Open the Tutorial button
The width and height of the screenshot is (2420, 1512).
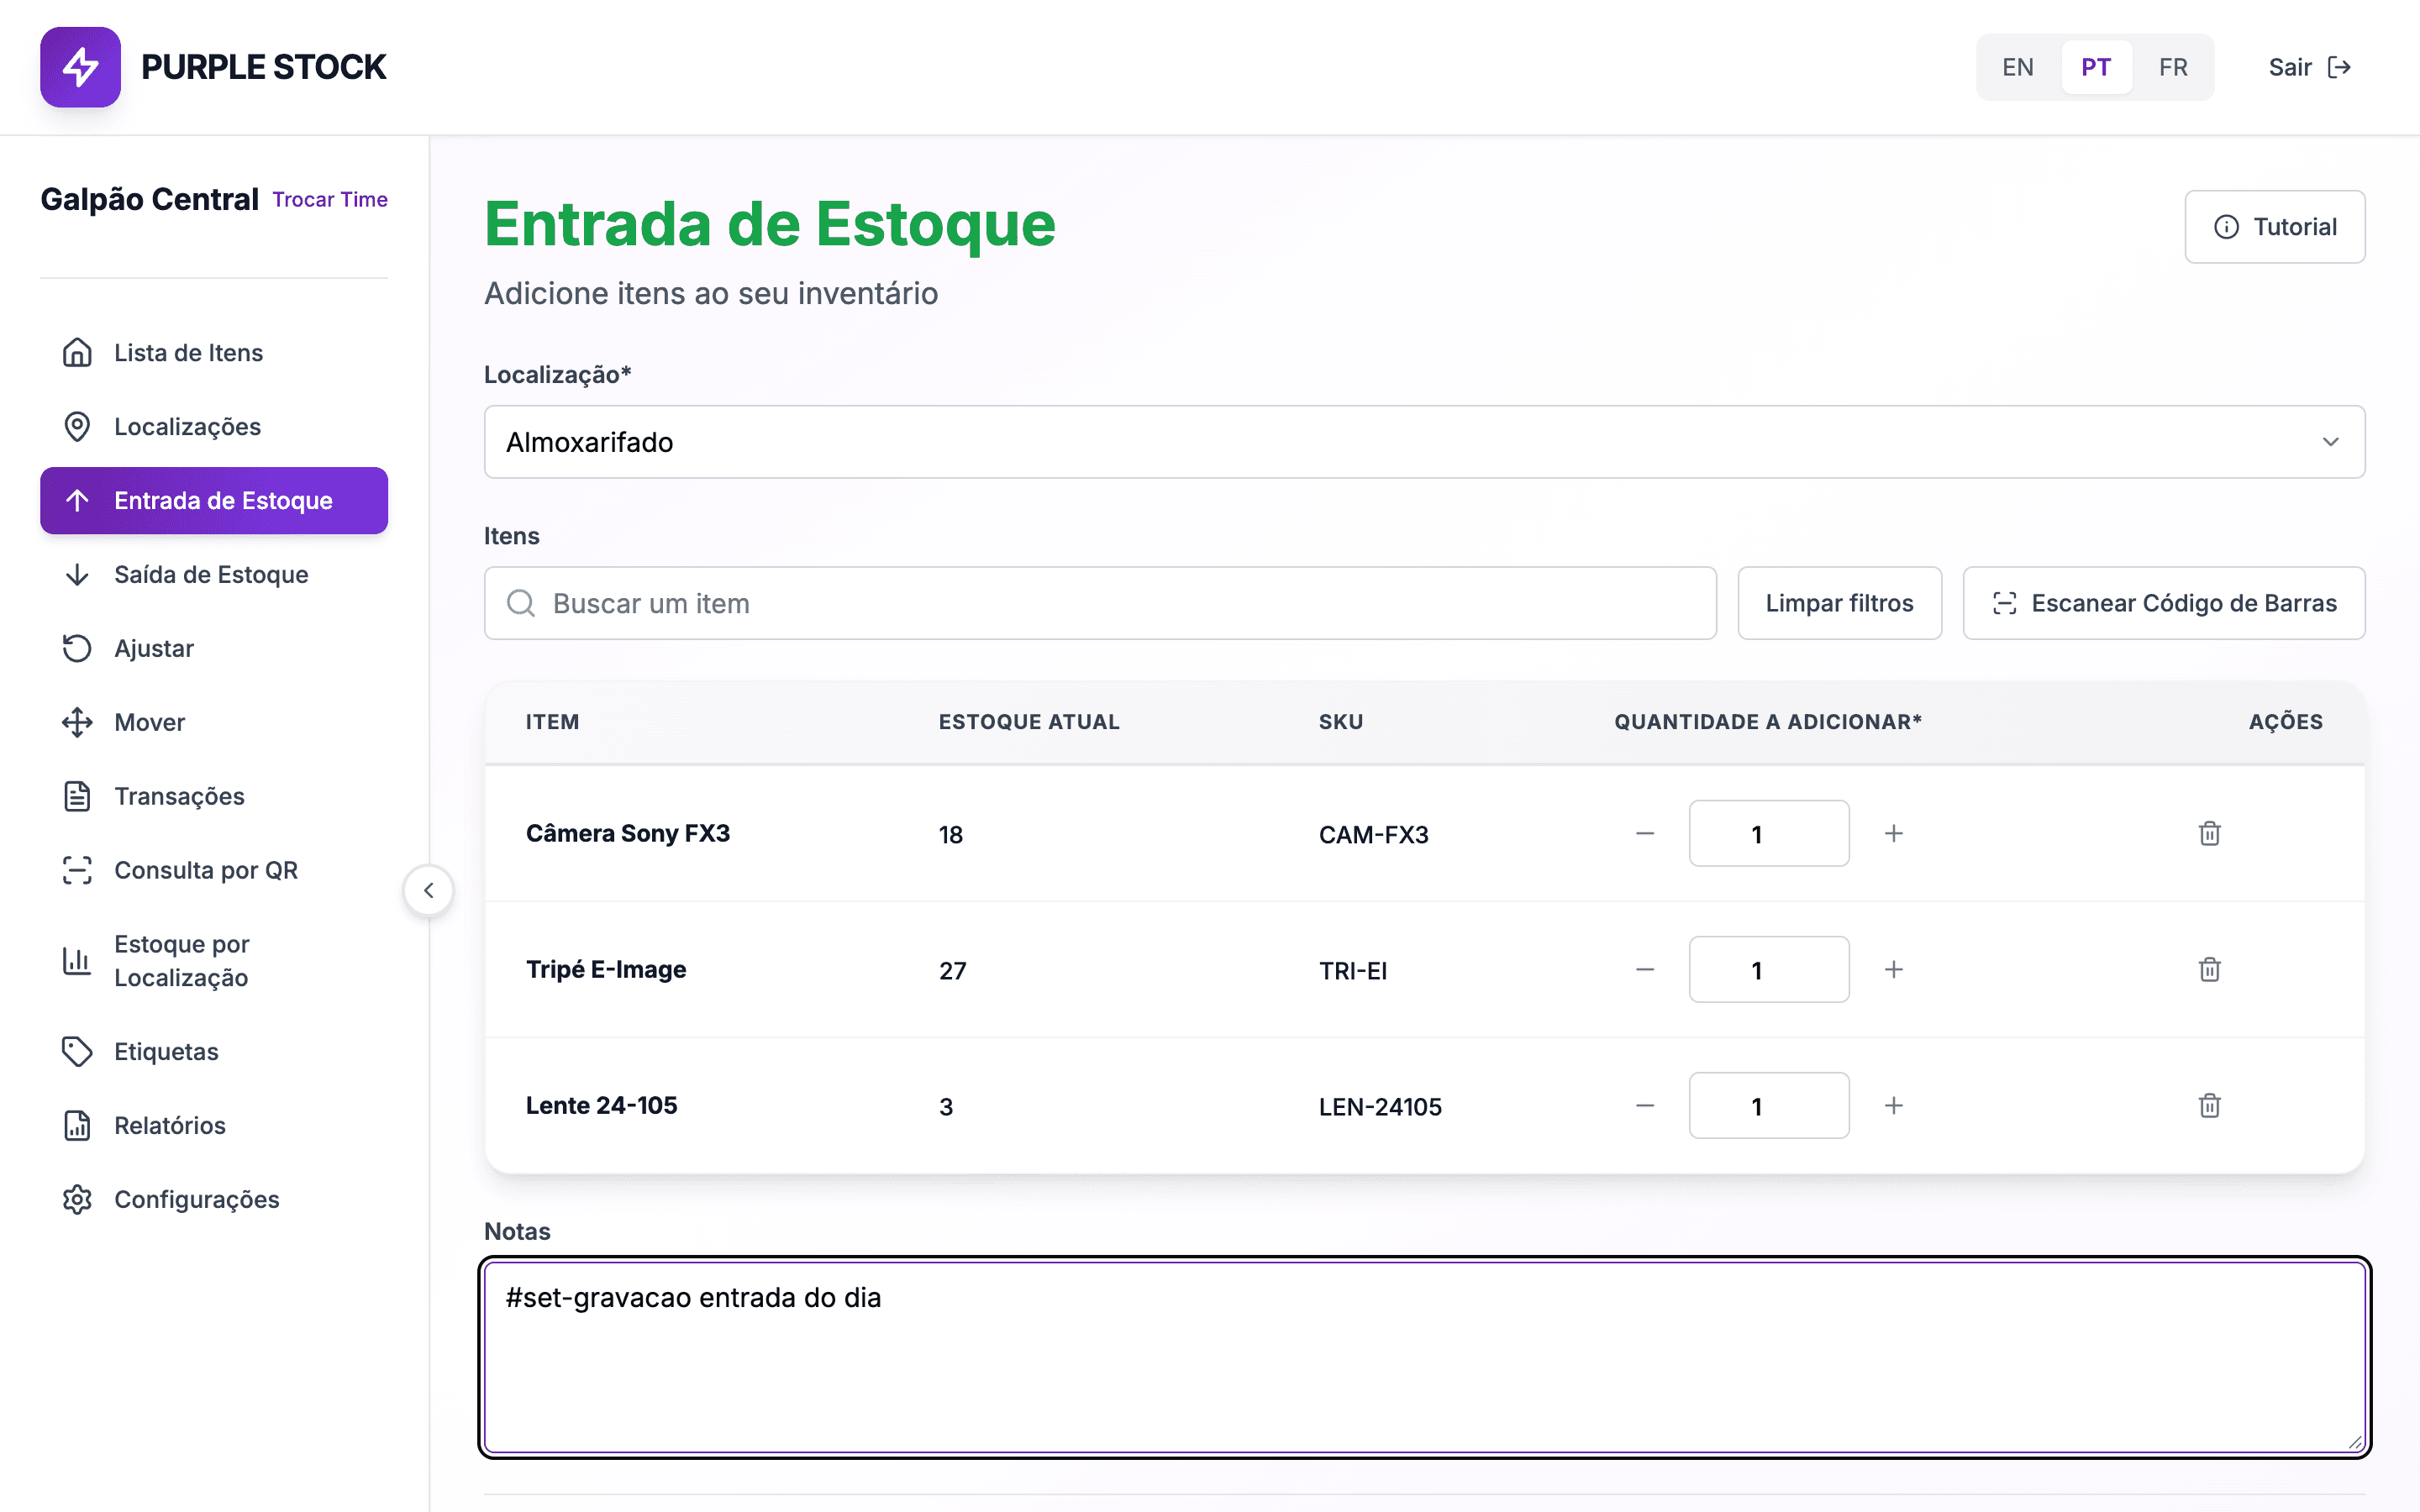[x=2274, y=227]
